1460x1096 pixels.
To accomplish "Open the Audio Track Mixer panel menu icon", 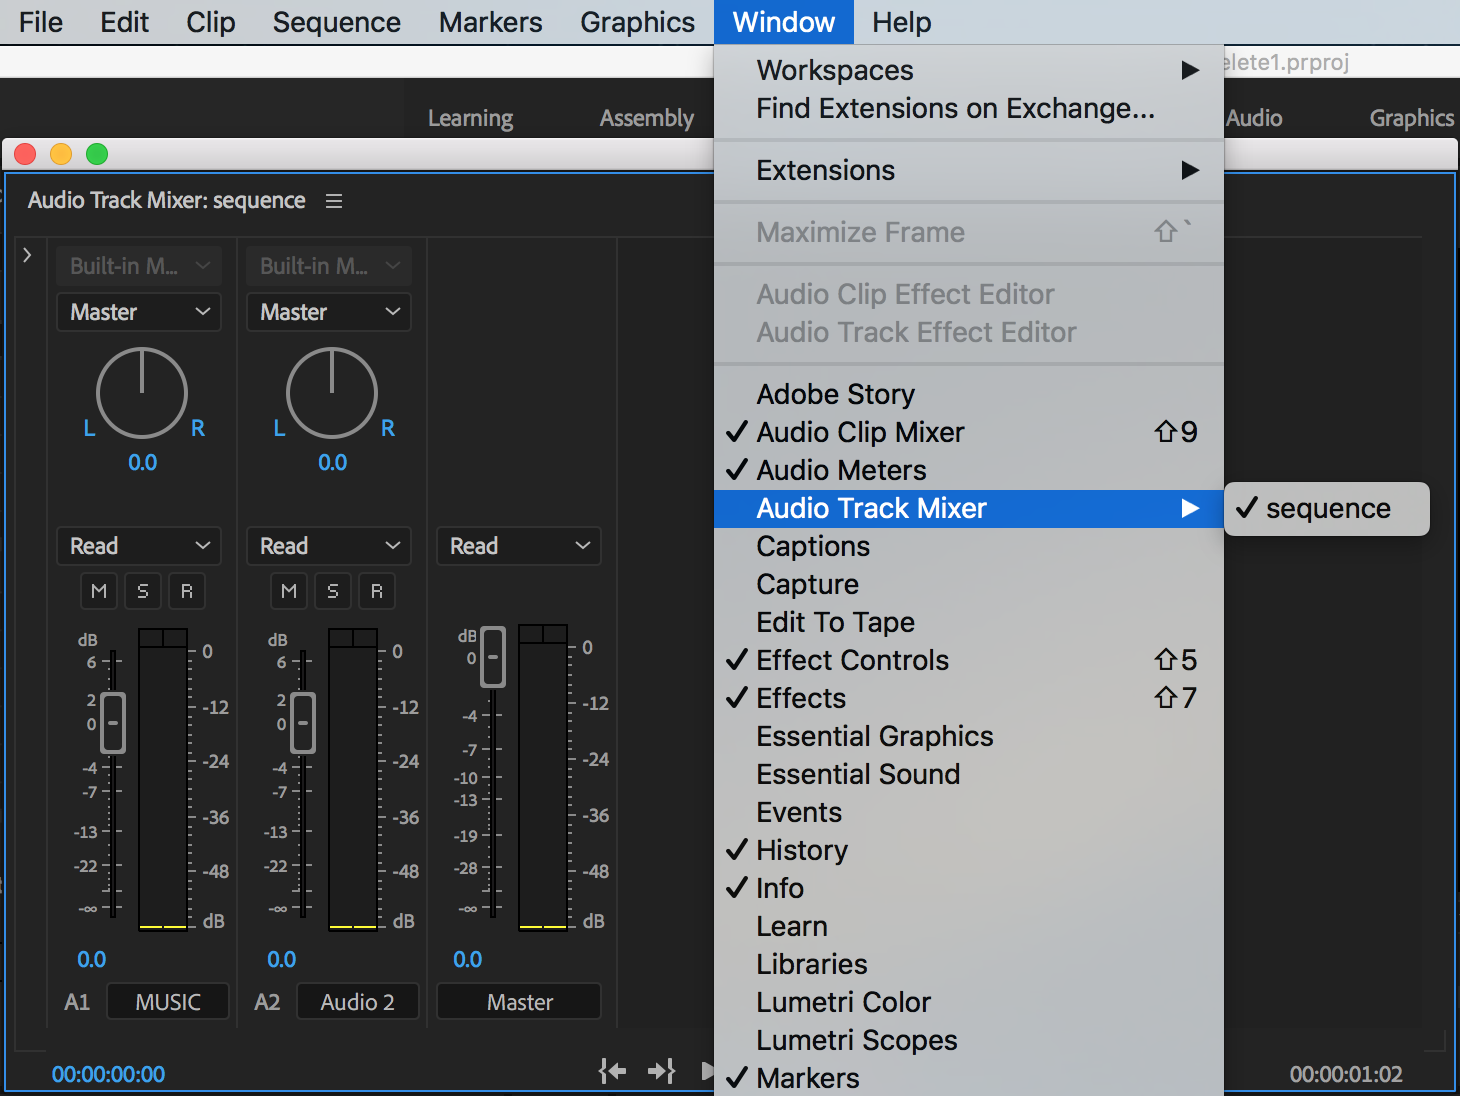I will (334, 201).
